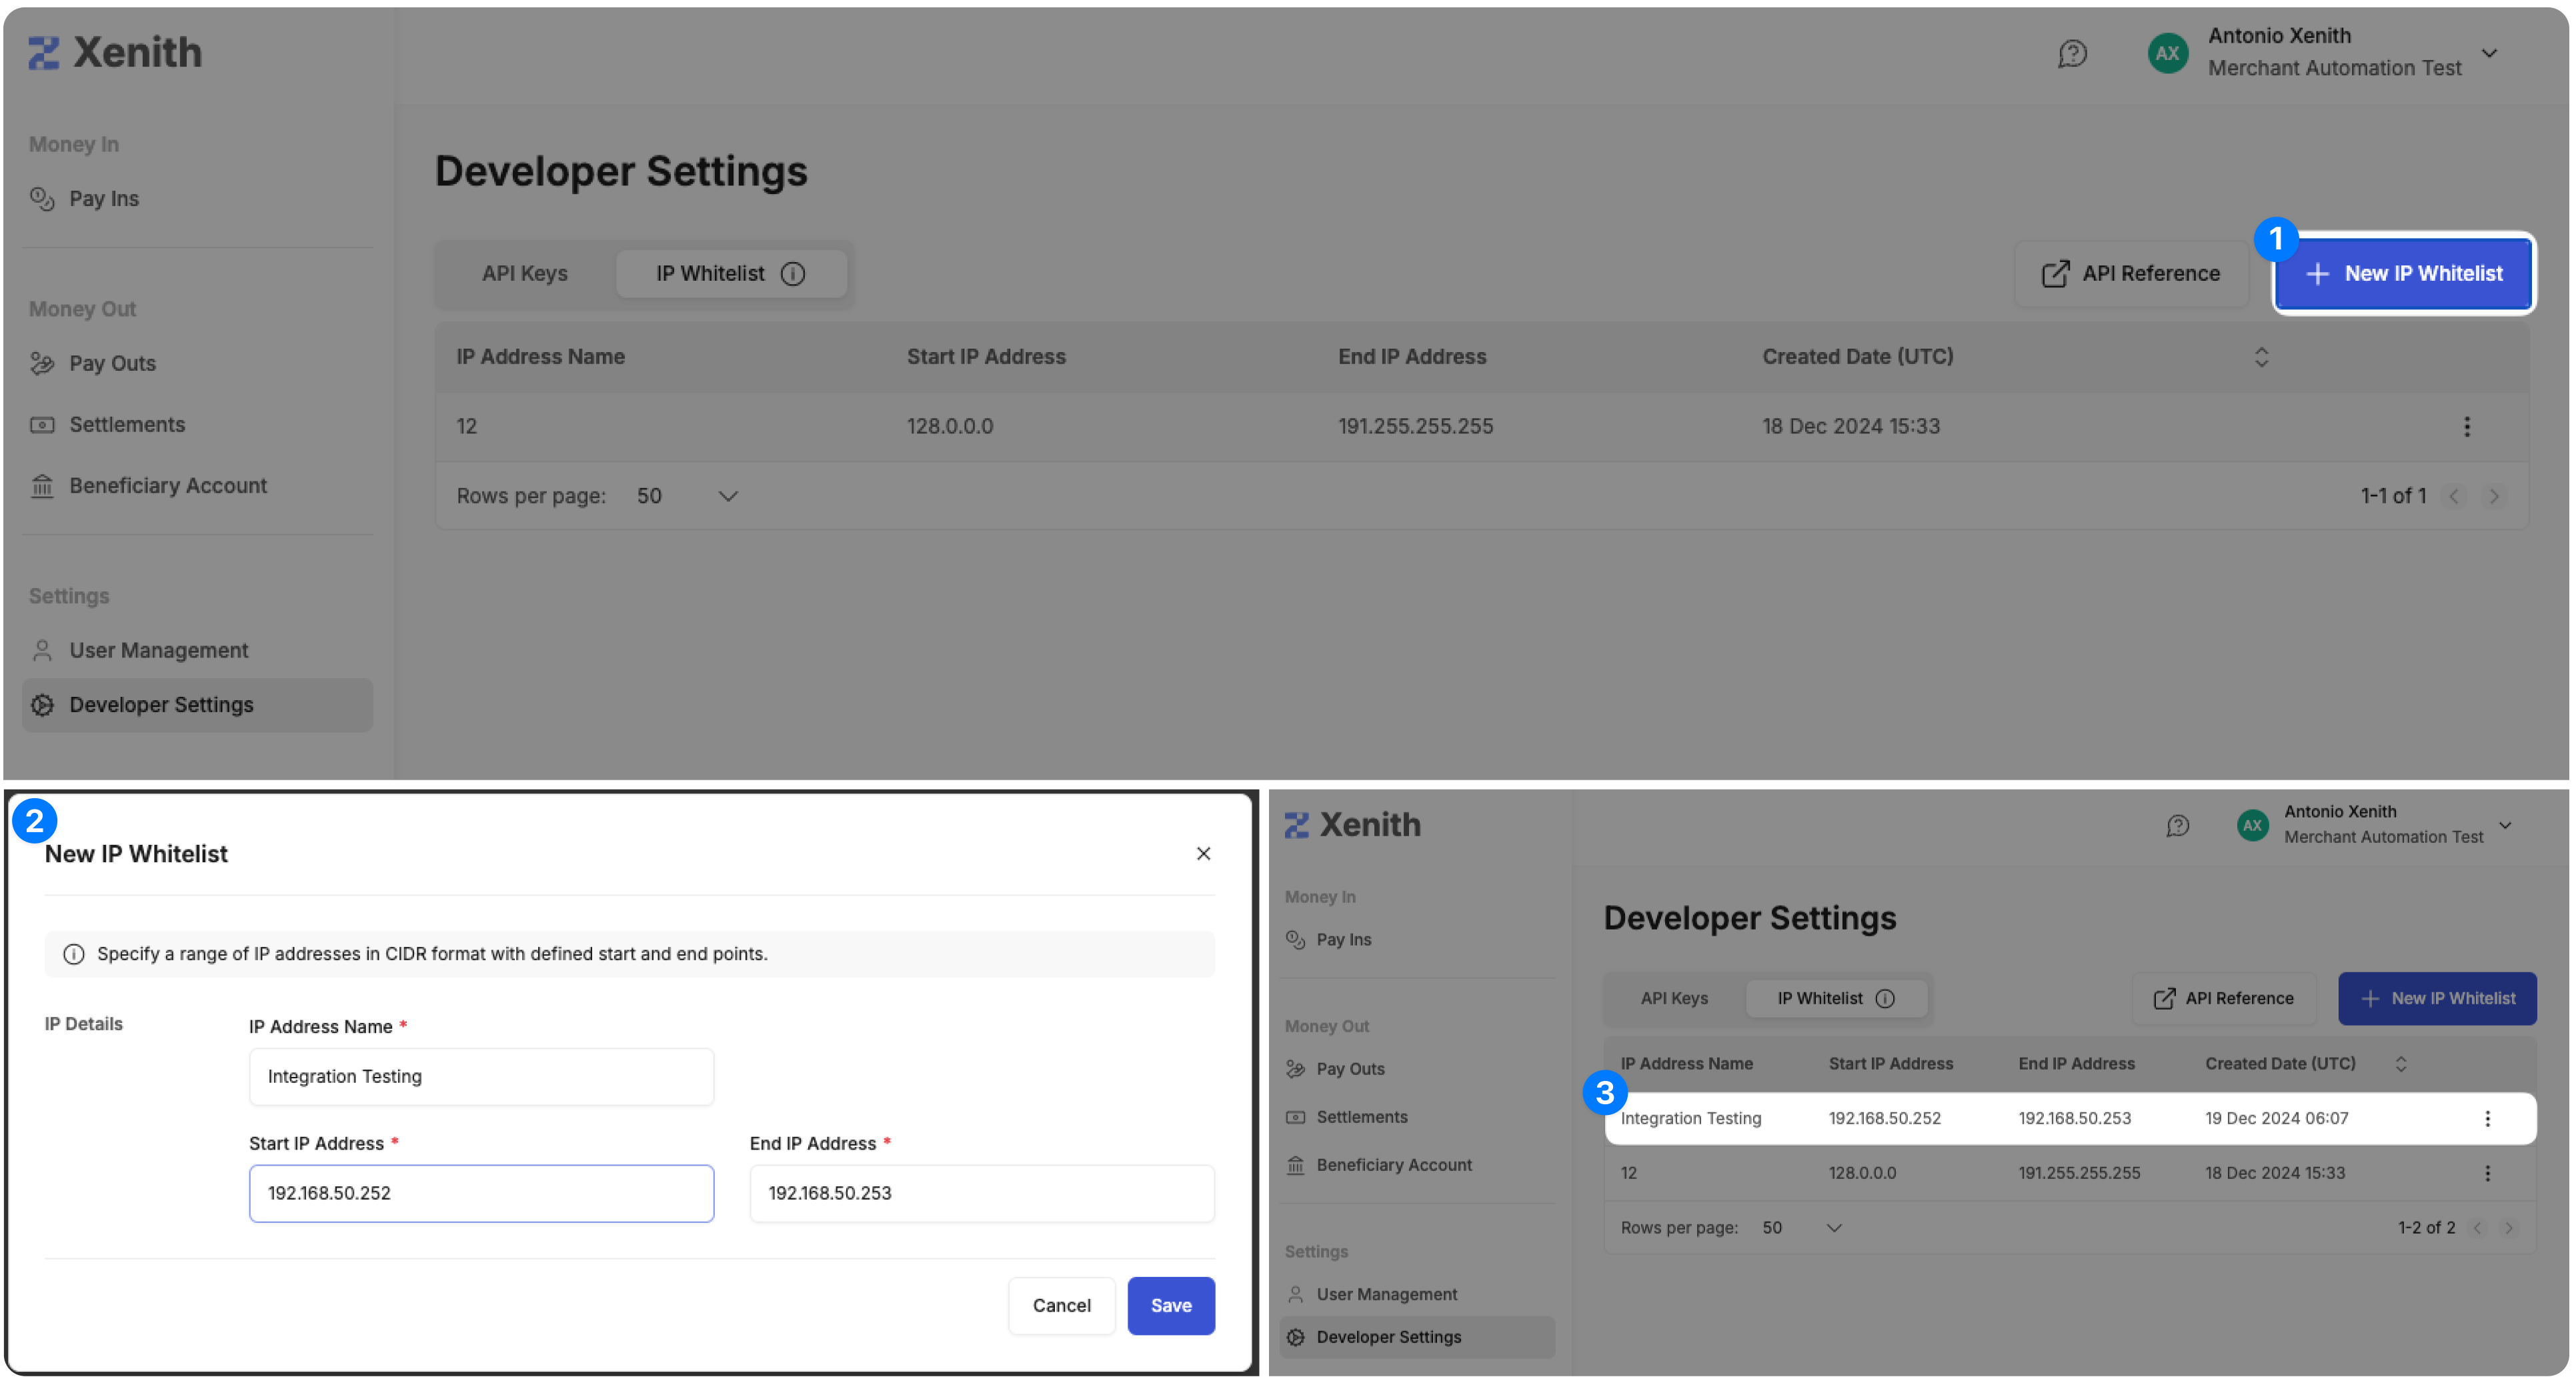Close the New IP Whitelist dialog
2576x1387 pixels.
coord(1203,853)
